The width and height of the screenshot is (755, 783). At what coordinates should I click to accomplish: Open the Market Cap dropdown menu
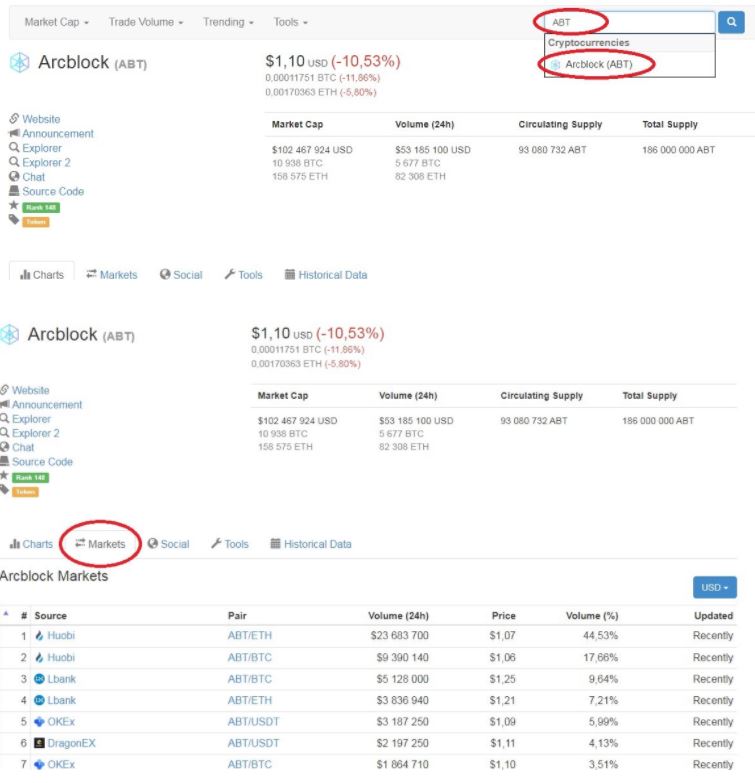point(56,22)
